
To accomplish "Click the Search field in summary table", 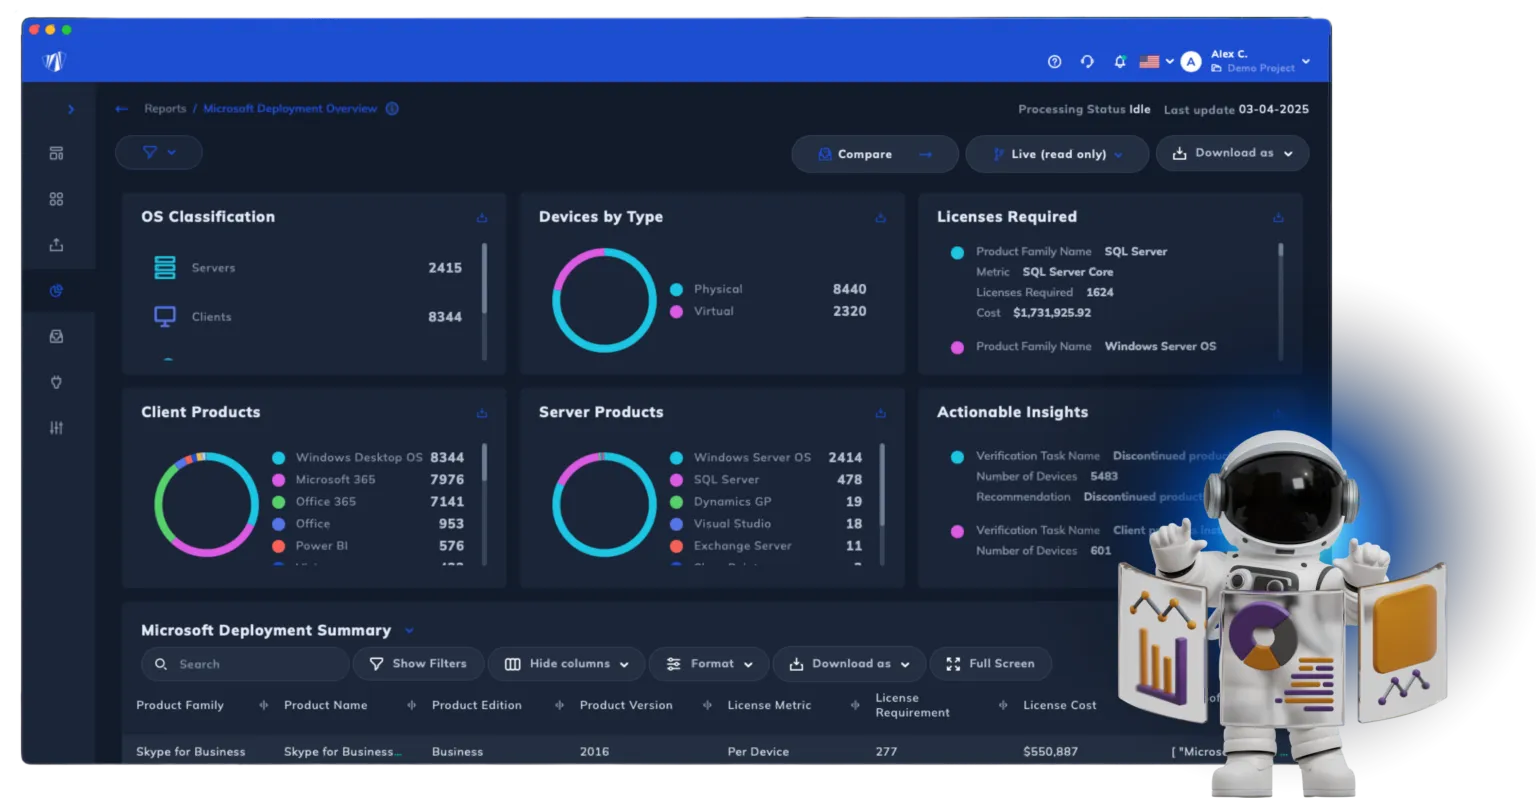I will (x=256, y=664).
